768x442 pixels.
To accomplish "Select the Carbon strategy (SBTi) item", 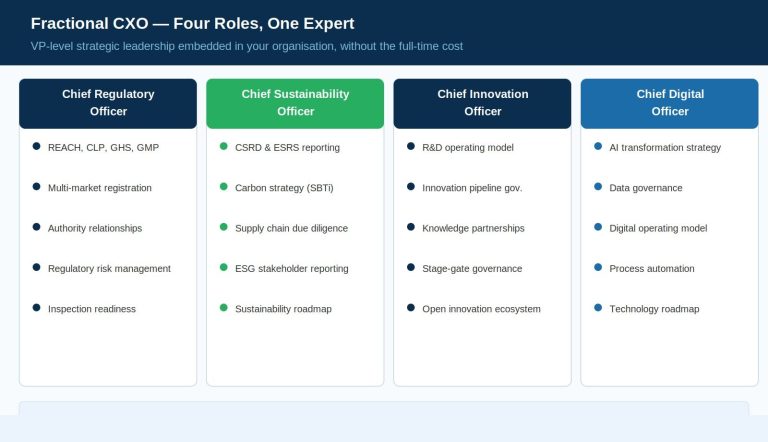I will 284,188.
